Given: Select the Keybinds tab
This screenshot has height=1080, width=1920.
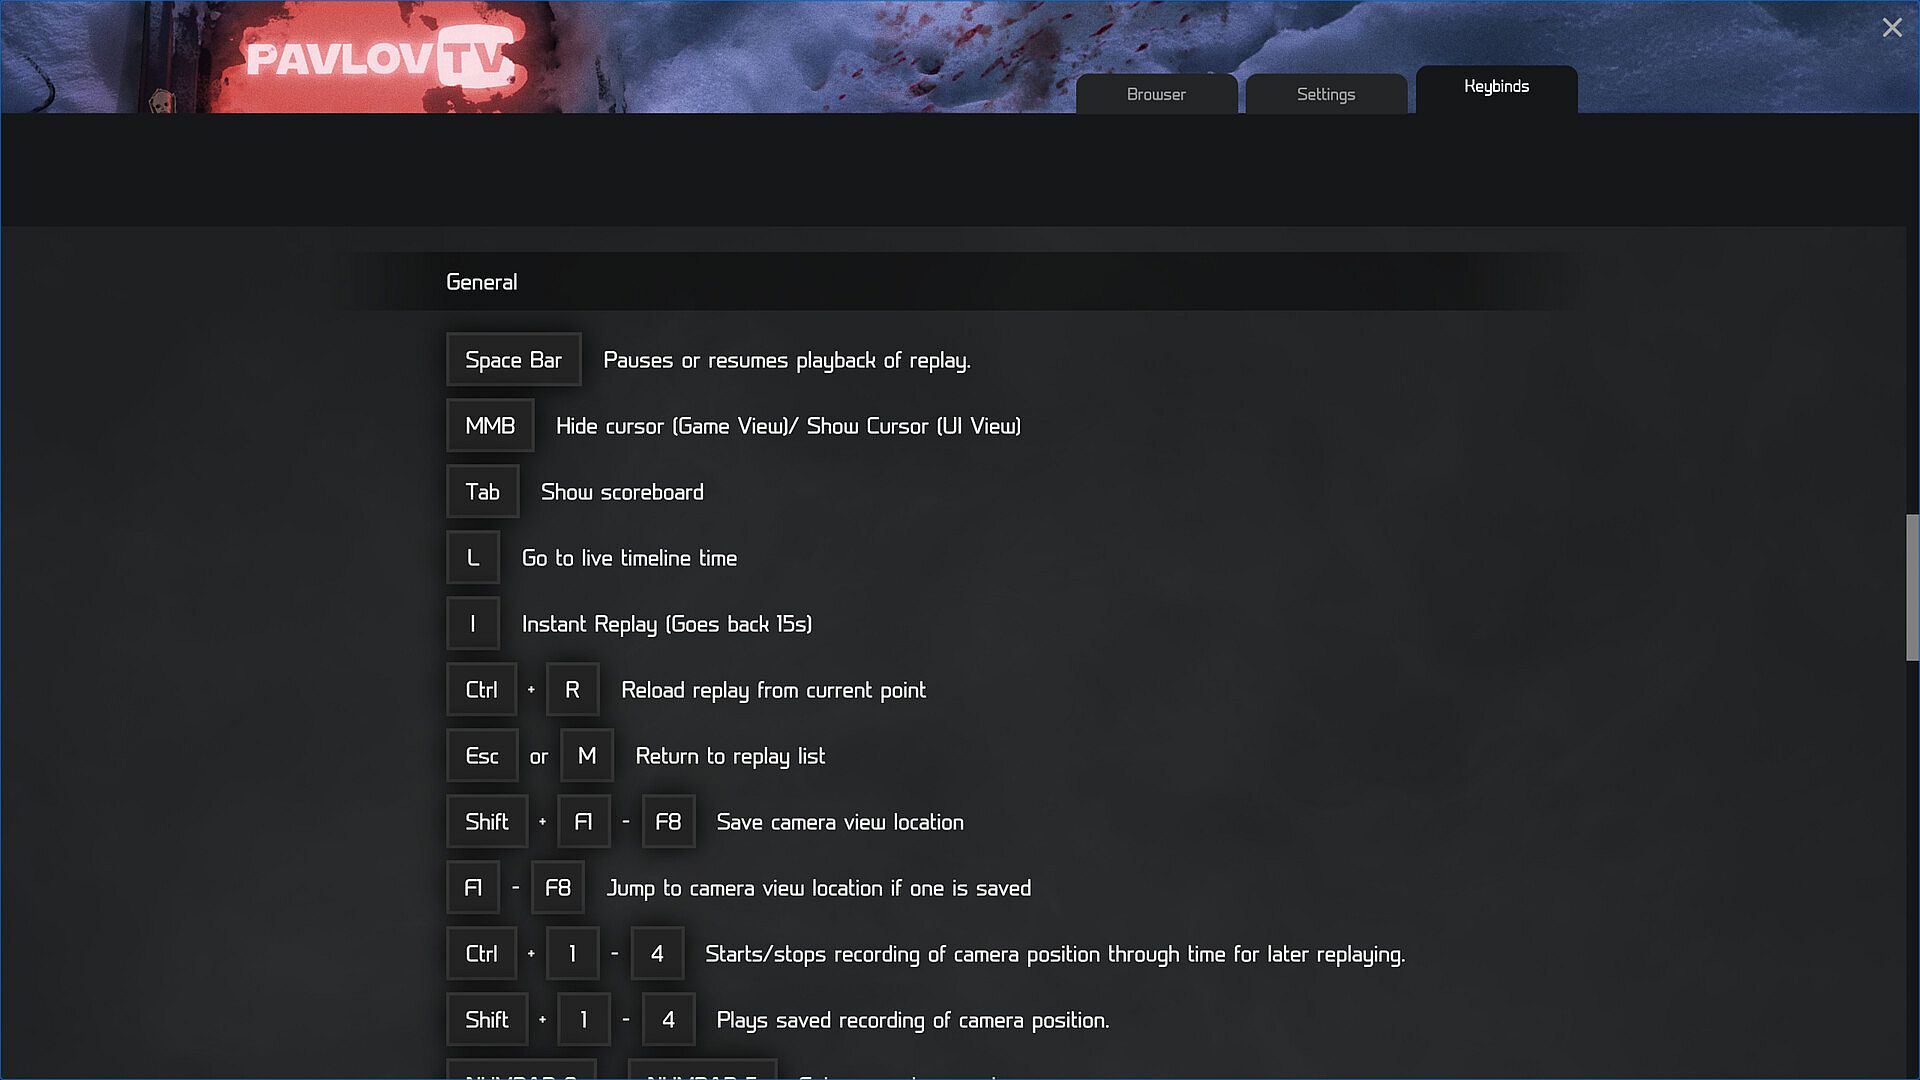Looking at the screenshot, I should coord(1496,89).
